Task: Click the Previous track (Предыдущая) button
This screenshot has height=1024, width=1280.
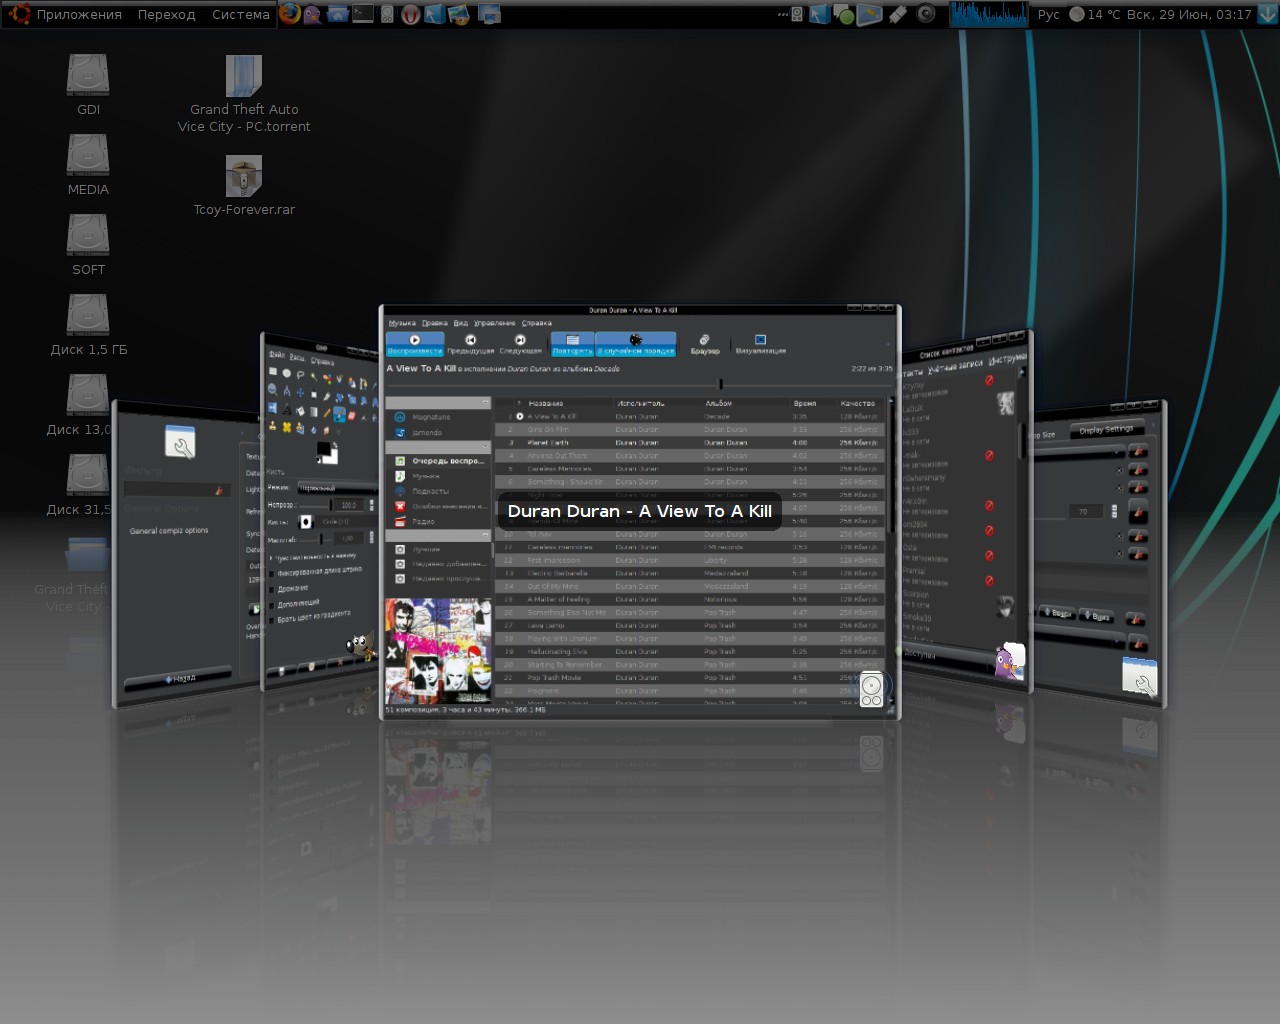Action: [470, 344]
